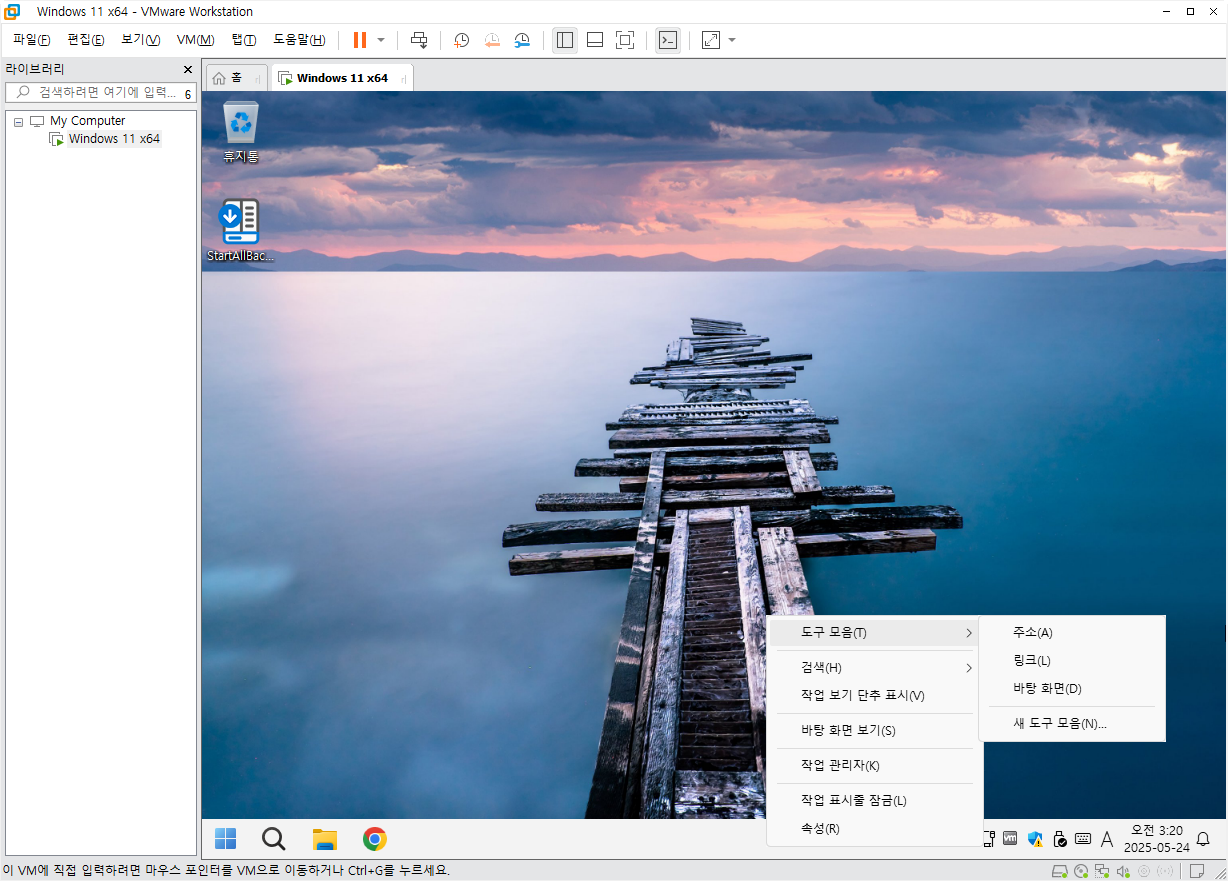The image size is (1228, 881).
Task: Choose 바탕 화면(D) toolbar in submenu
Action: pos(1072,688)
